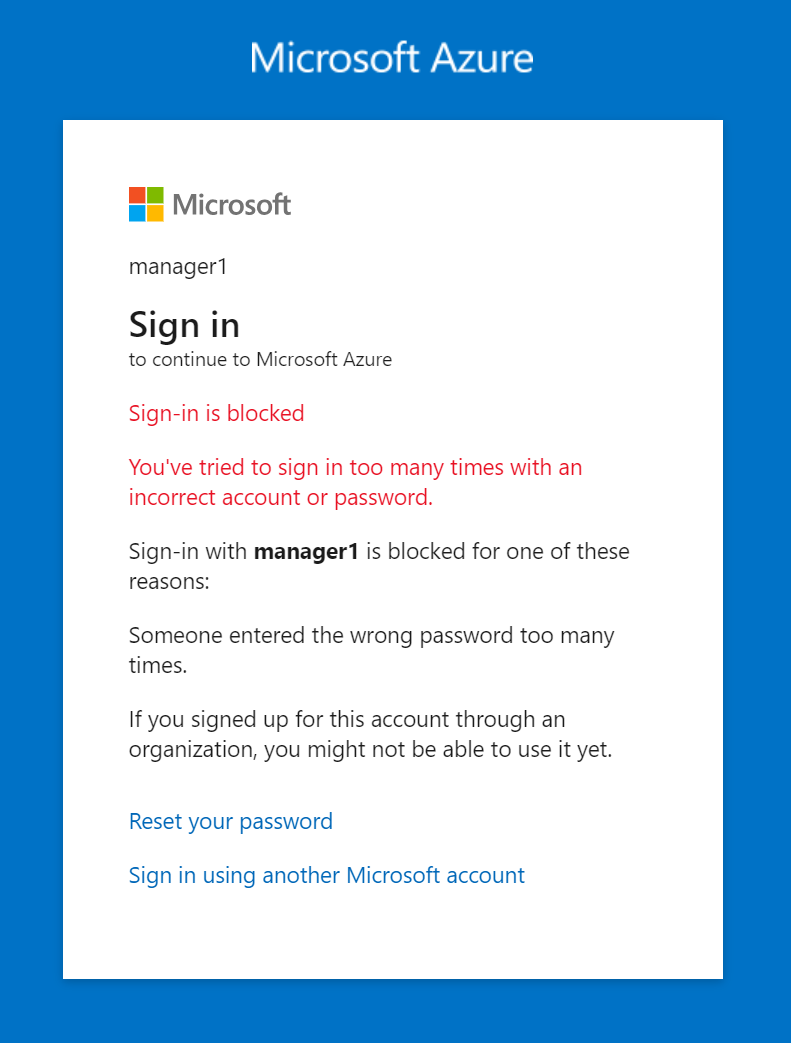The height and width of the screenshot is (1043, 791).
Task: Click the red square of the Microsoft logo
Action: click(x=137, y=196)
